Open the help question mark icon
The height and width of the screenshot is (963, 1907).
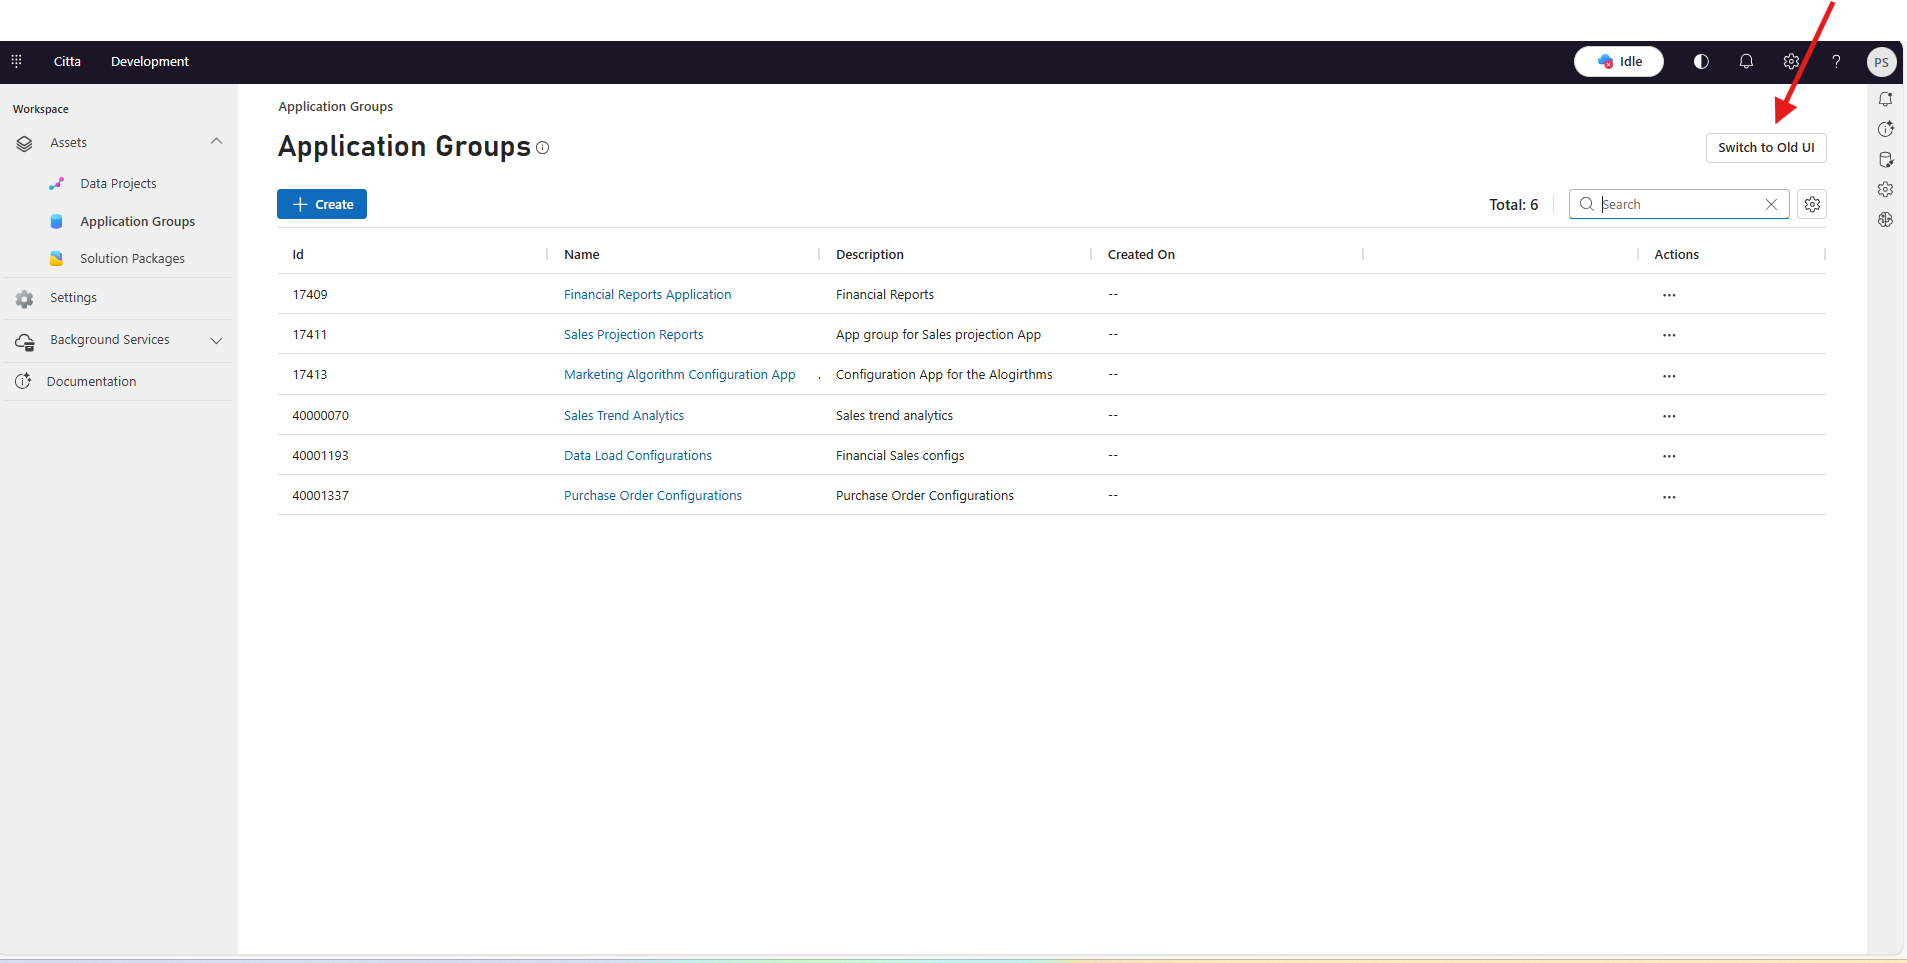1836,61
